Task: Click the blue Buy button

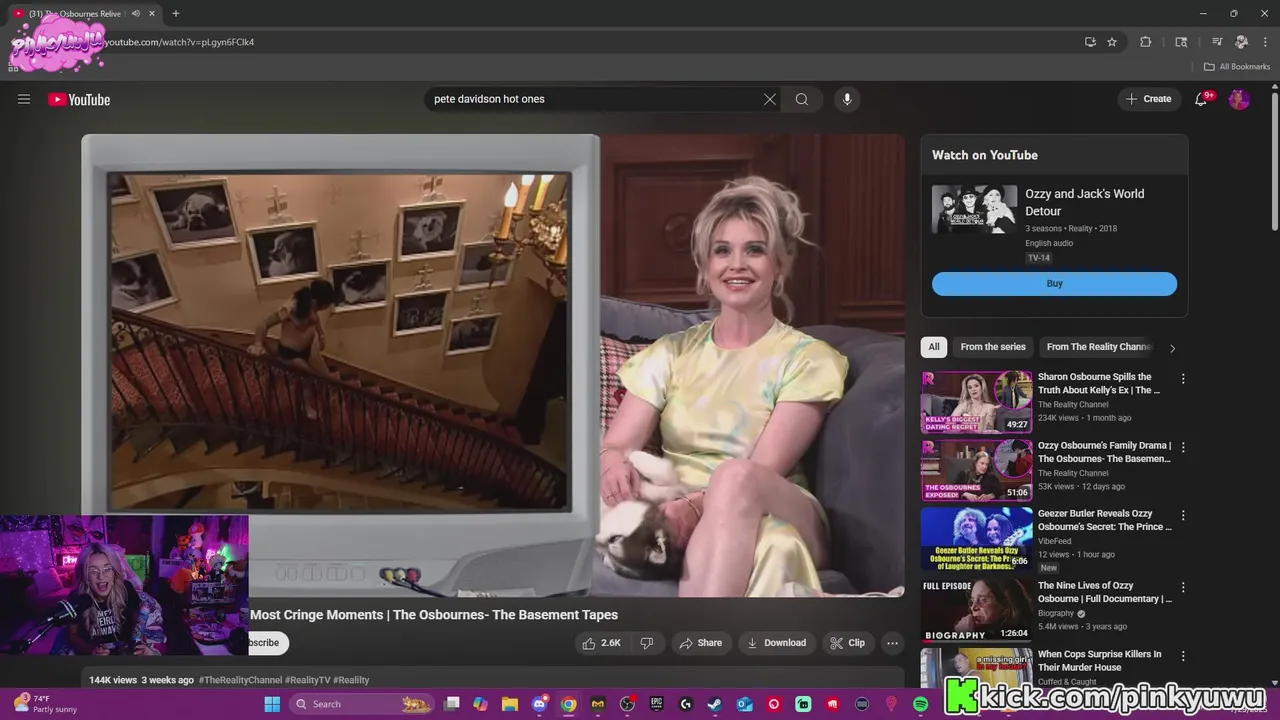Action: 1054,283
